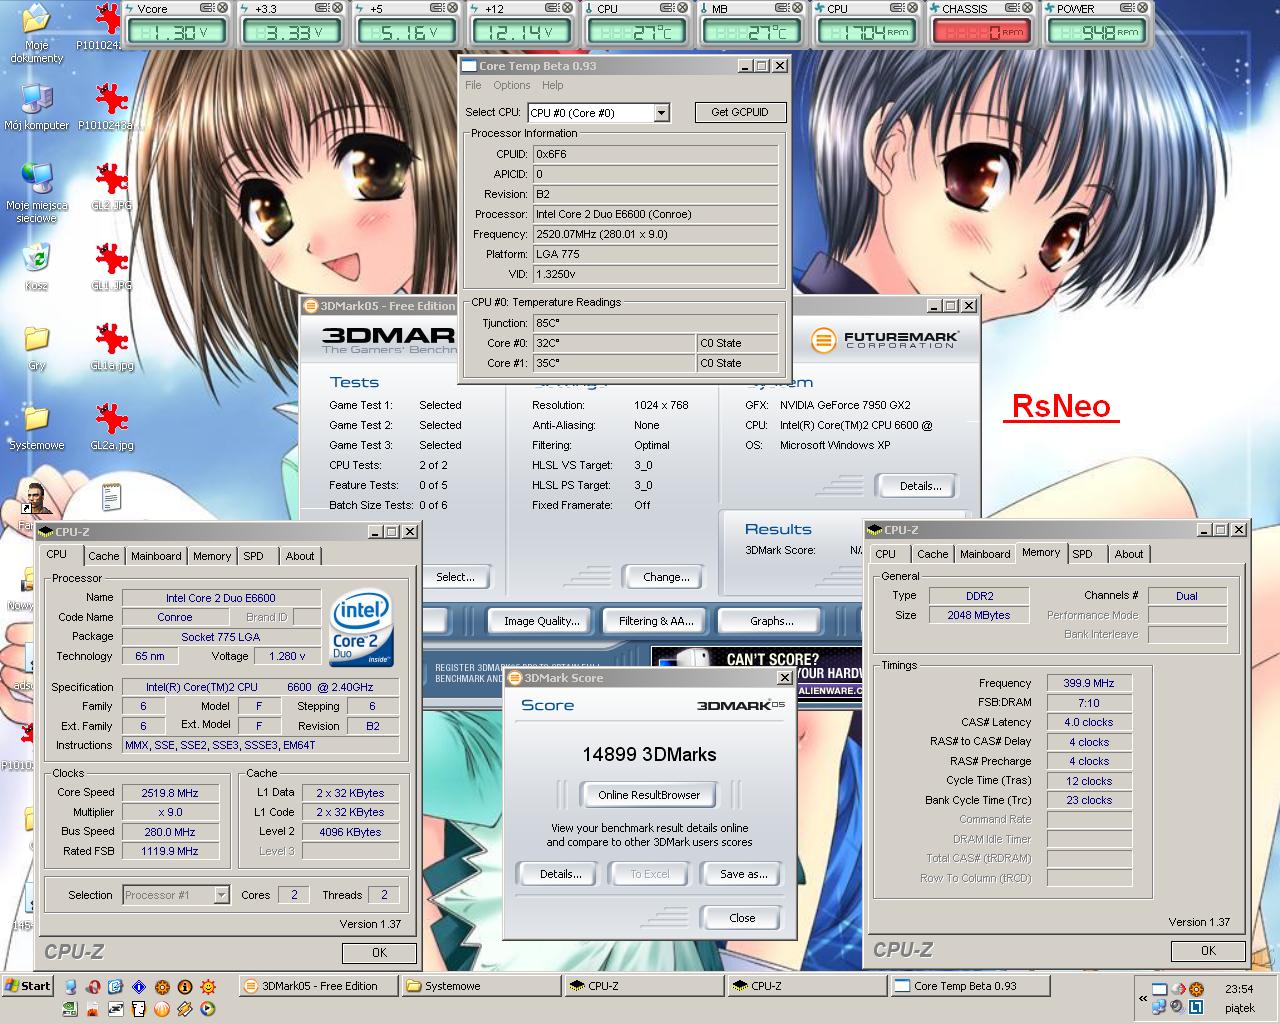Open Help menu in Core Temp
The width and height of the screenshot is (1280, 1024).
tap(552, 85)
